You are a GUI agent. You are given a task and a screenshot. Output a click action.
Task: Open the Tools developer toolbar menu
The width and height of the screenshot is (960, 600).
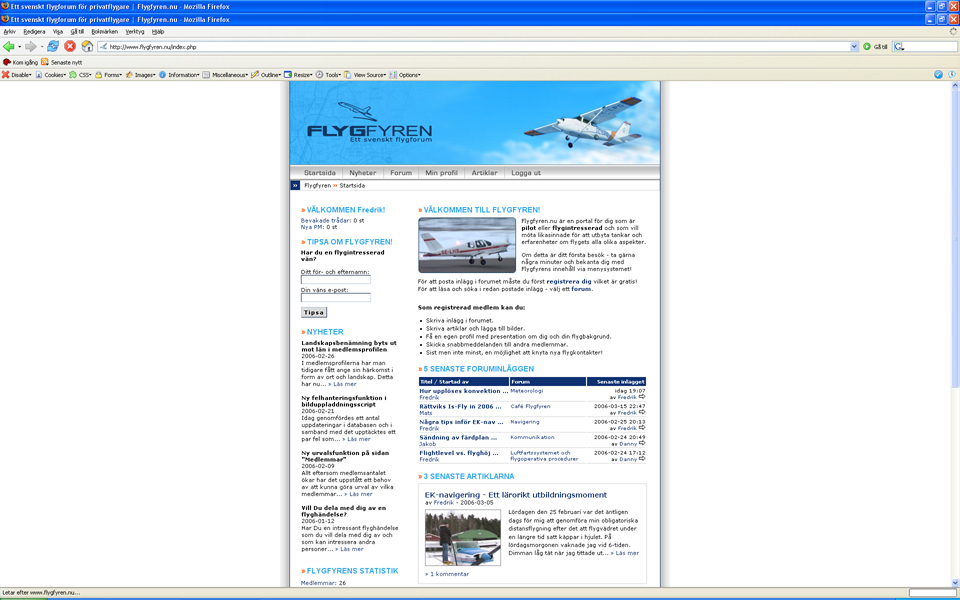[x=329, y=75]
